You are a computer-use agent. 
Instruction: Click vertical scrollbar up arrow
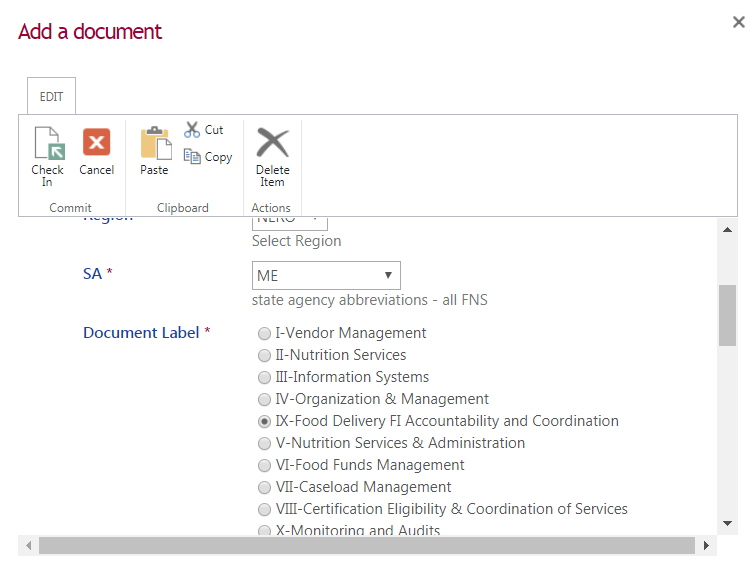click(727, 229)
